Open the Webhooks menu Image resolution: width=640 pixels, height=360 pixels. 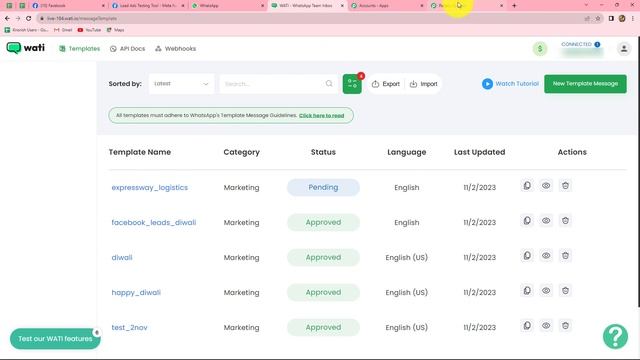point(176,49)
